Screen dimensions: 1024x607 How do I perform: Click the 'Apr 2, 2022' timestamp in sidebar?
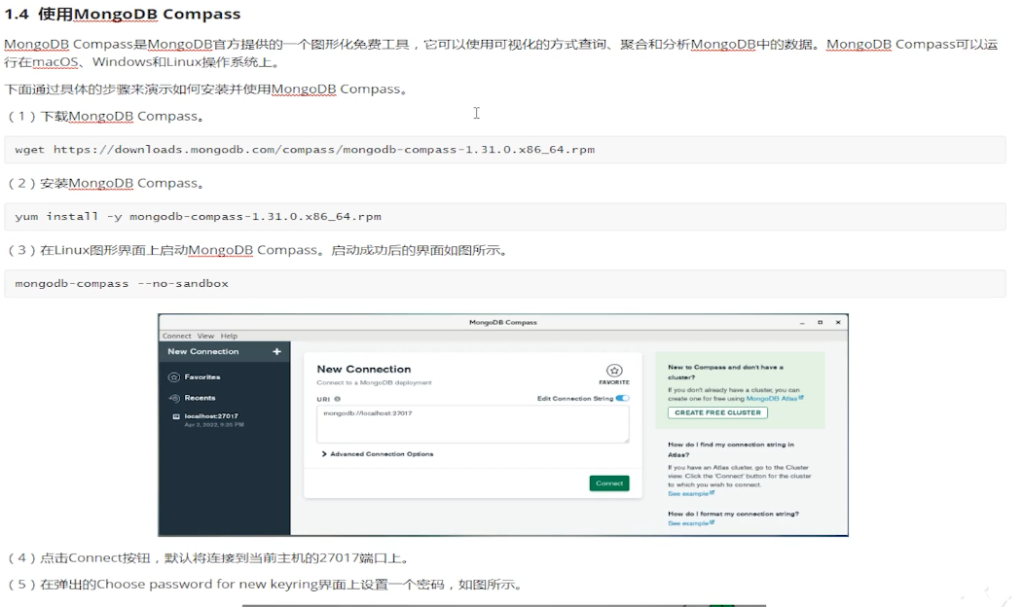[x=214, y=425]
